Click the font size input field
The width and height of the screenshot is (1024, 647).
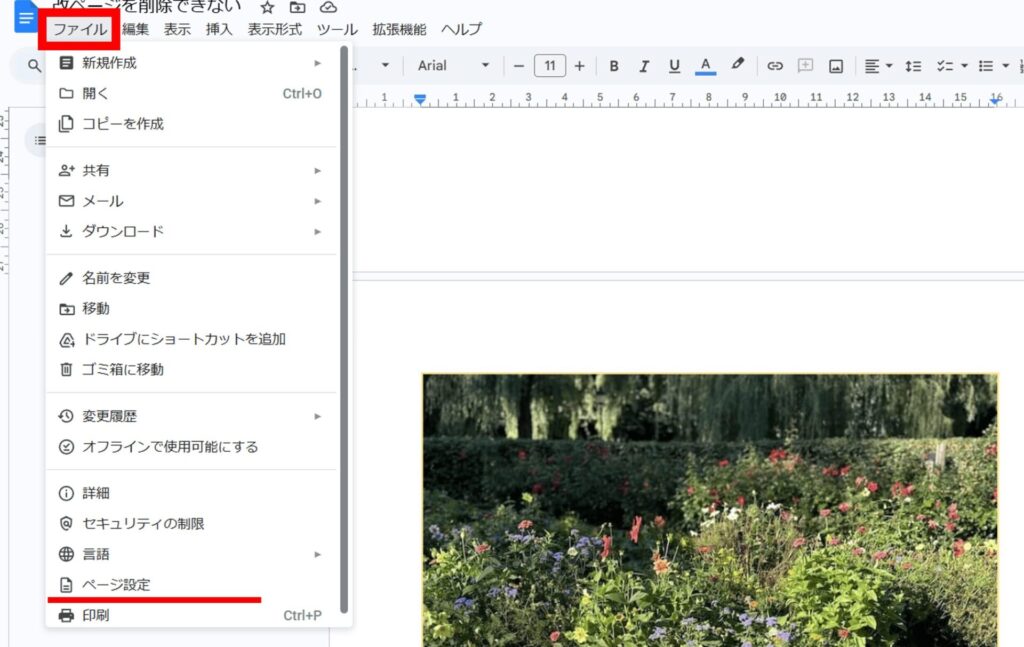click(x=549, y=66)
